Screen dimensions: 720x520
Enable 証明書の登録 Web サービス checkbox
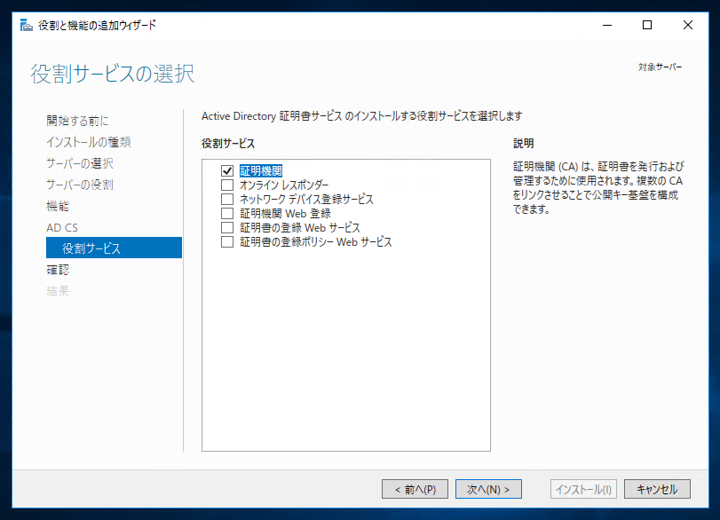(227, 228)
